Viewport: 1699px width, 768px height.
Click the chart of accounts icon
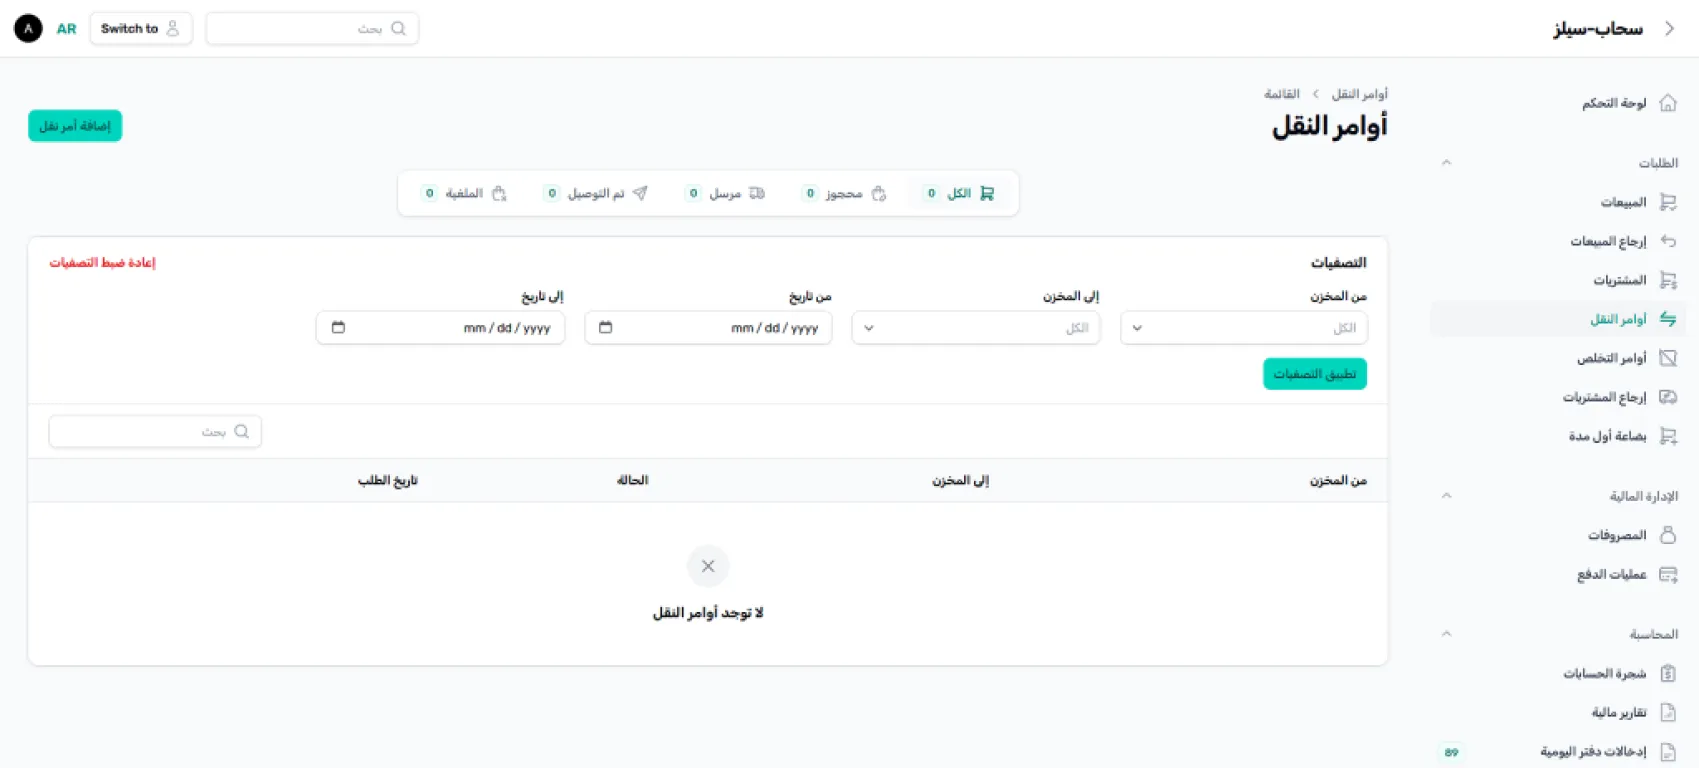click(x=1668, y=673)
